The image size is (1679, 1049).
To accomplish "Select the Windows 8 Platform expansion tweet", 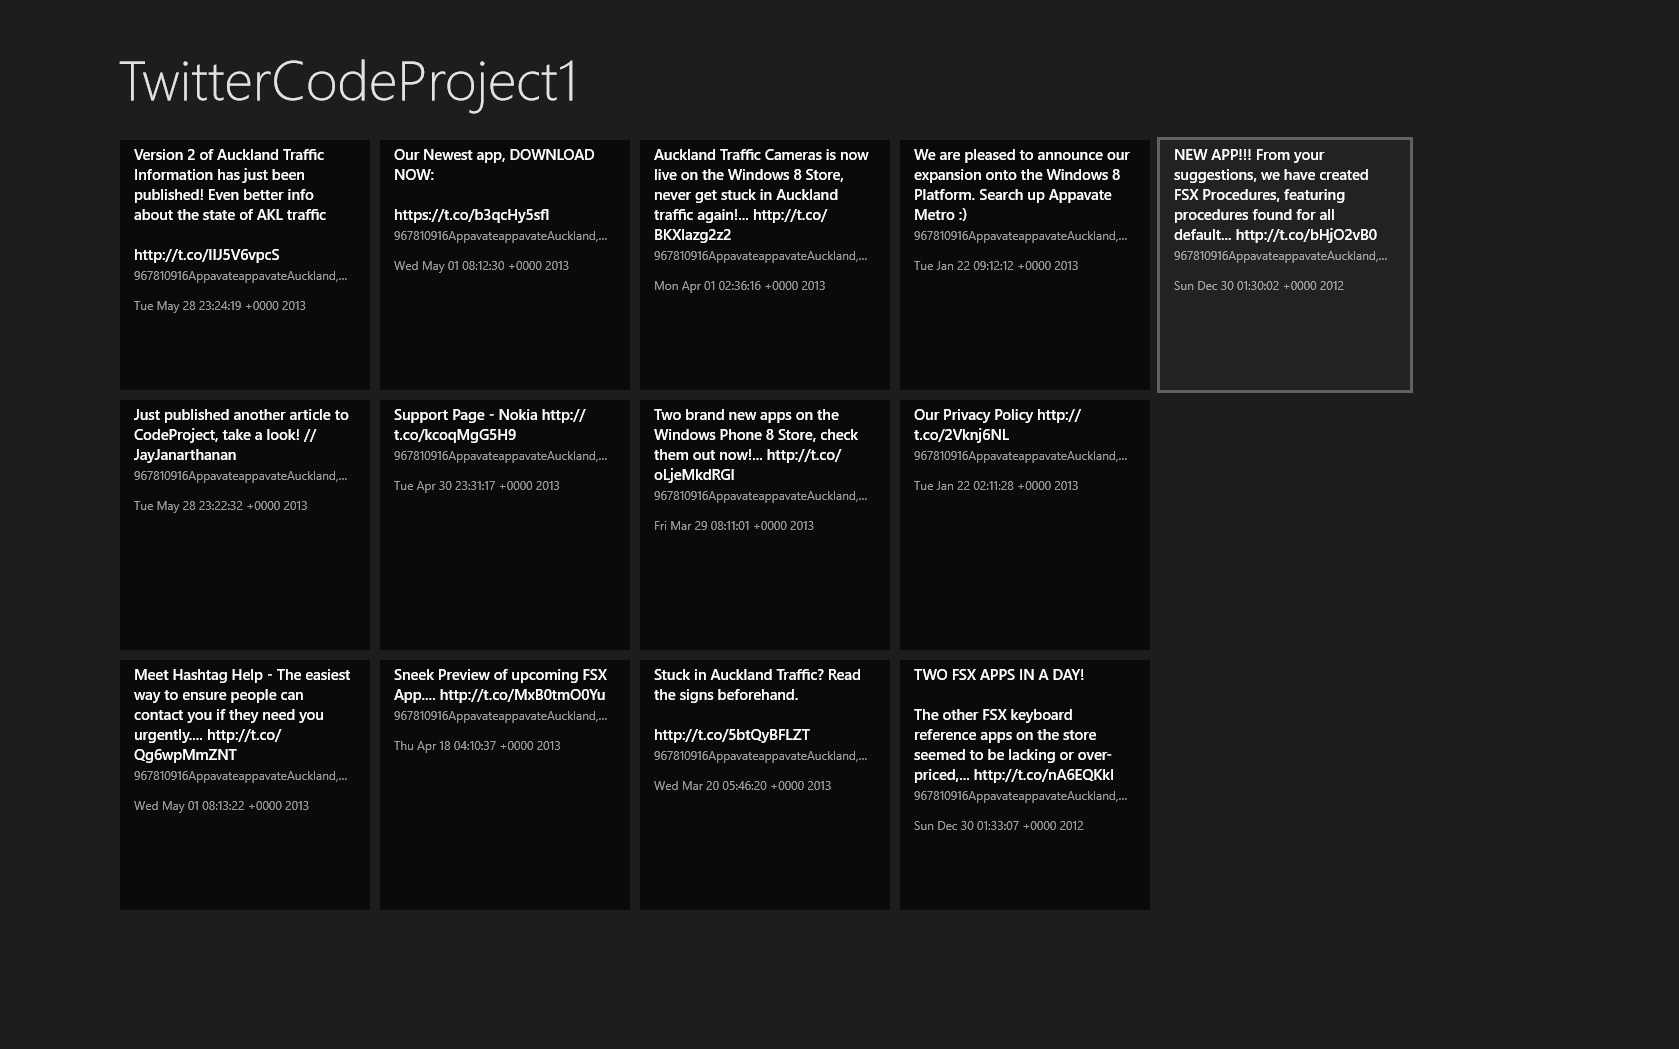I will coord(1025,265).
